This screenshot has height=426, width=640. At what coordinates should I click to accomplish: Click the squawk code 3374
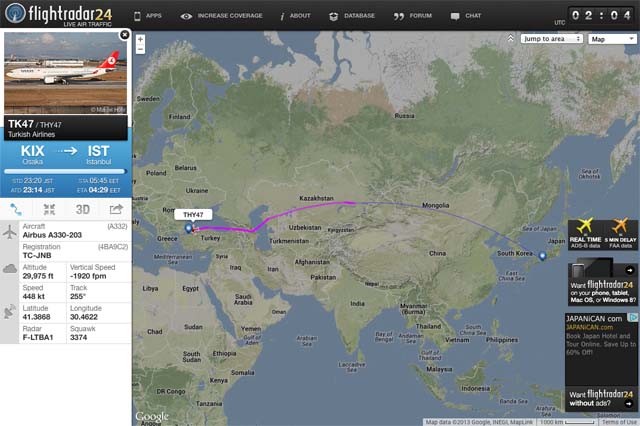coord(78,337)
